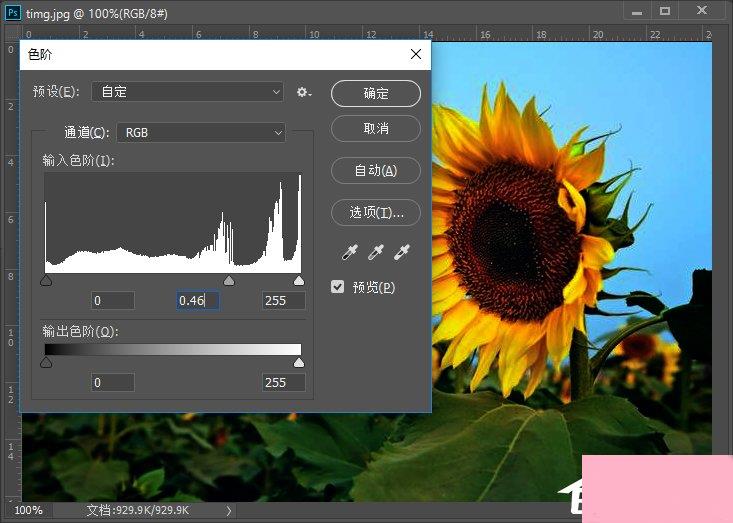
Task: Open the 通道 RGB channel dropdown
Action: coord(201,133)
